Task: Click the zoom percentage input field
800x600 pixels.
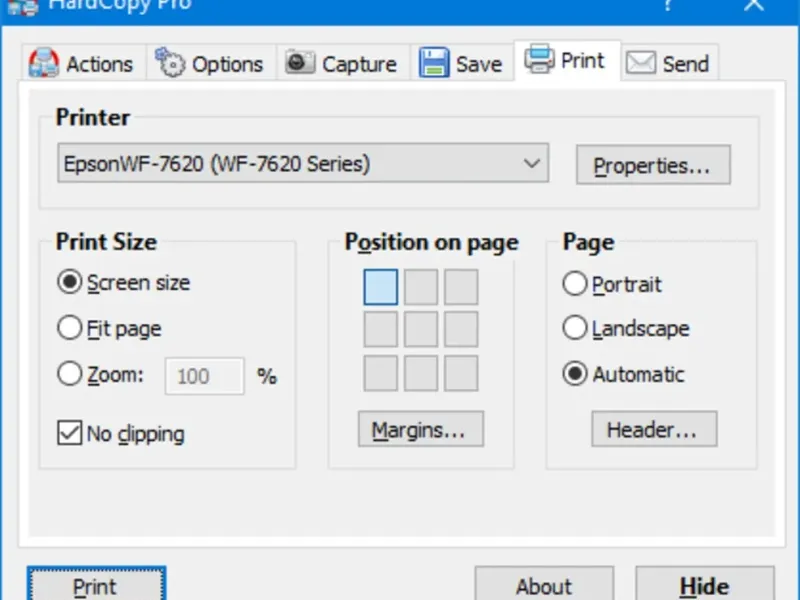Action: tap(205, 376)
